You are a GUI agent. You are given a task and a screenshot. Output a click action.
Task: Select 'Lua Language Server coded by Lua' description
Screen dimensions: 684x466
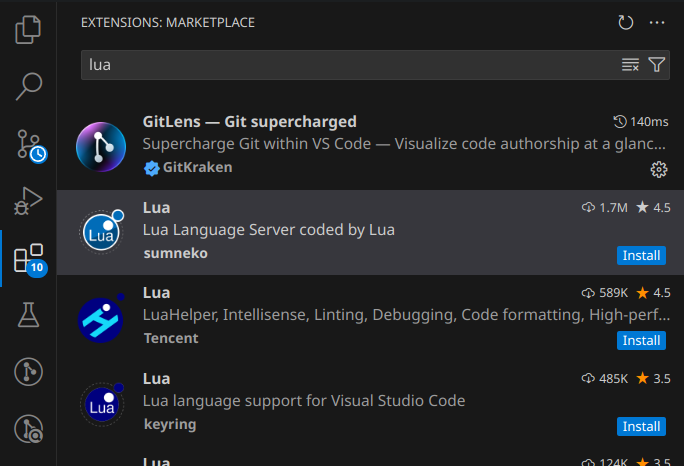point(269,230)
